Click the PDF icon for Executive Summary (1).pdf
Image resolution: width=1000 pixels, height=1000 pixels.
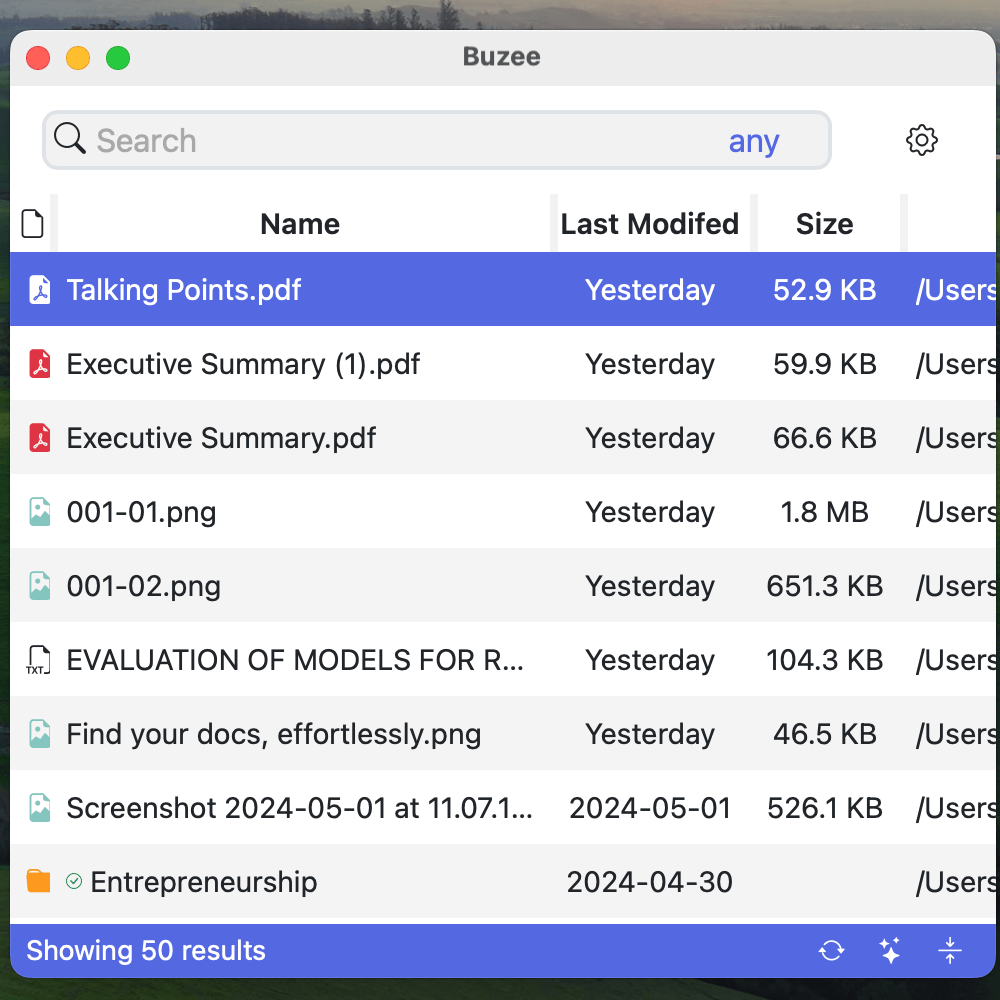[x=39, y=364]
